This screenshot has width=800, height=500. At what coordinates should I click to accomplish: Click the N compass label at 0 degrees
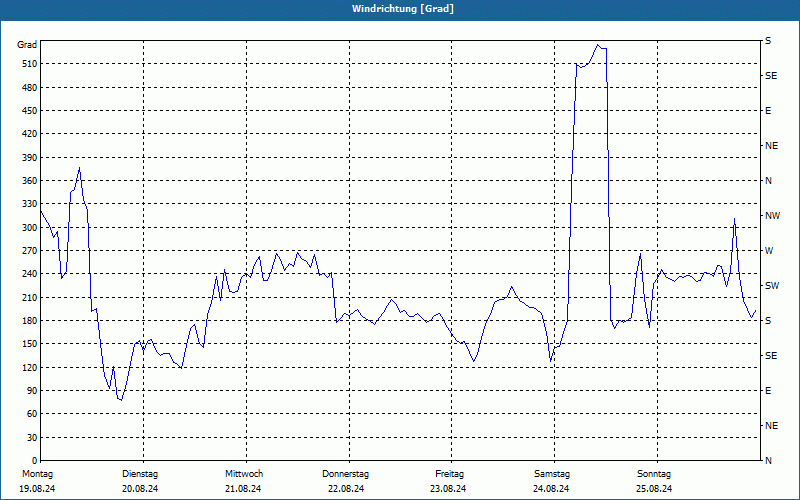[x=768, y=461]
